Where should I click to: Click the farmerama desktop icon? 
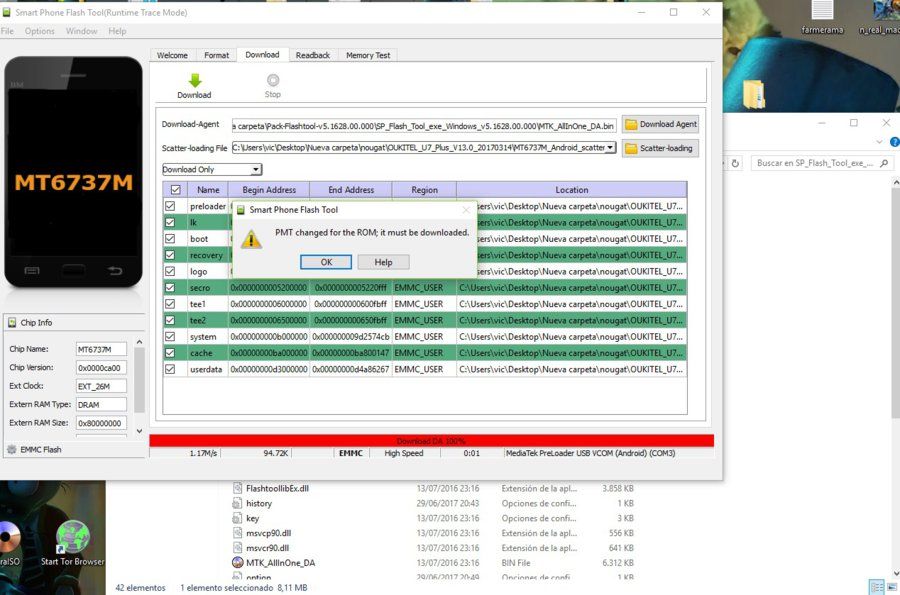[x=822, y=17]
